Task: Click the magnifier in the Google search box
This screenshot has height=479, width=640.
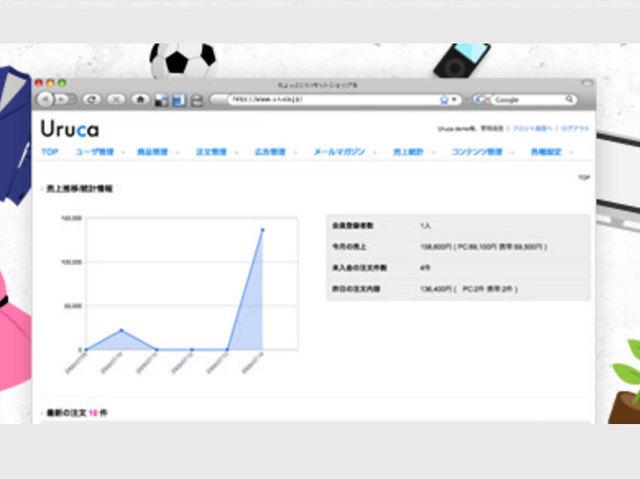Action: coord(569,99)
